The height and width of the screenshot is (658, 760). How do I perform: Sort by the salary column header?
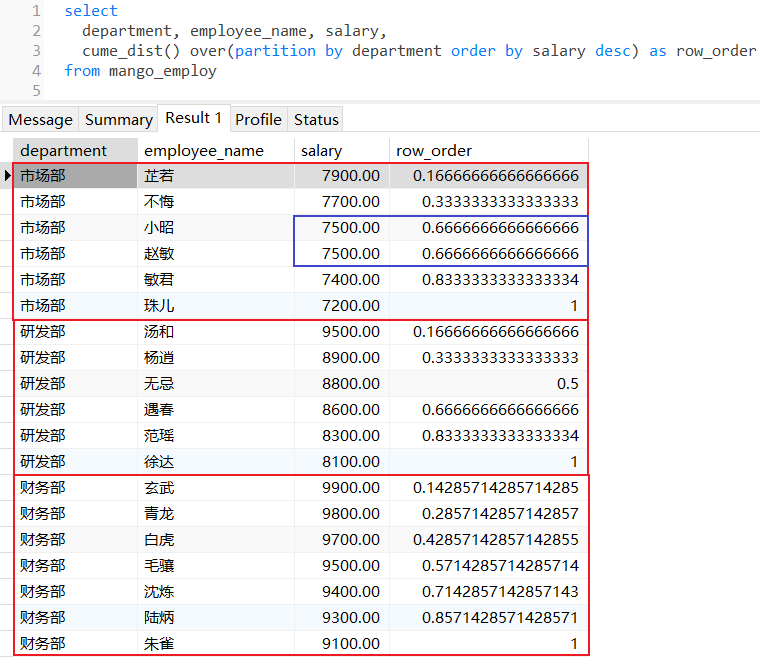342,151
